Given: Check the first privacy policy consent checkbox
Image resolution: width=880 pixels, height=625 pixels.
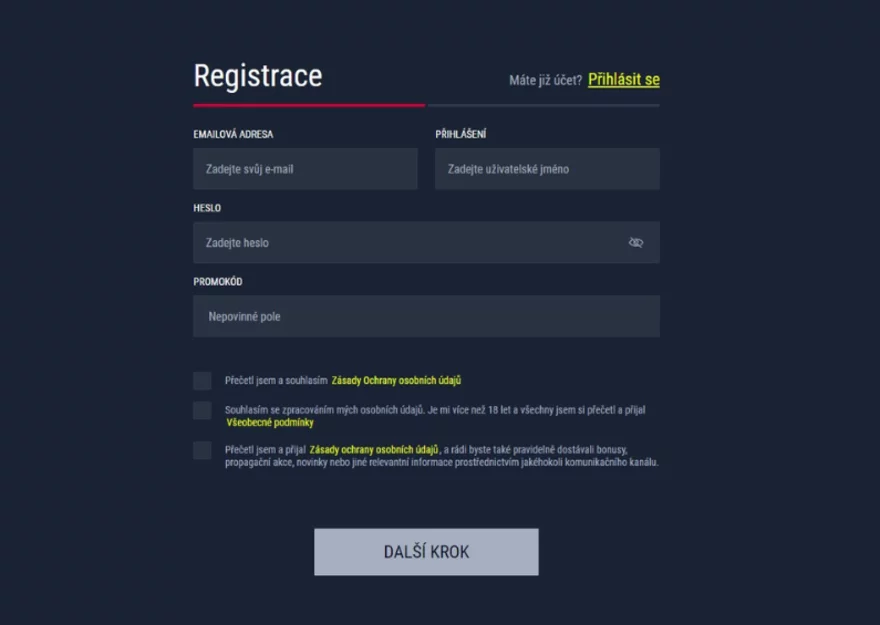Looking at the screenshot, I should pyautogui.click(x=203, y=381).
